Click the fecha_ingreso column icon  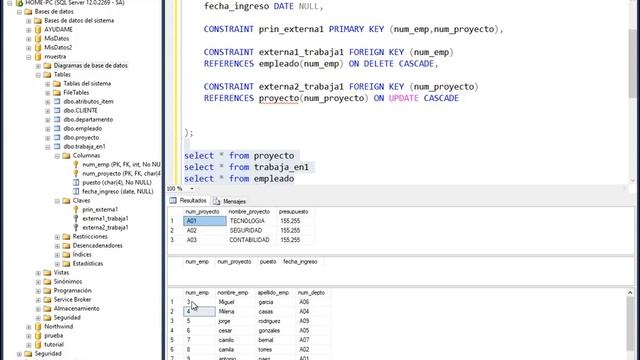[76, 191]
